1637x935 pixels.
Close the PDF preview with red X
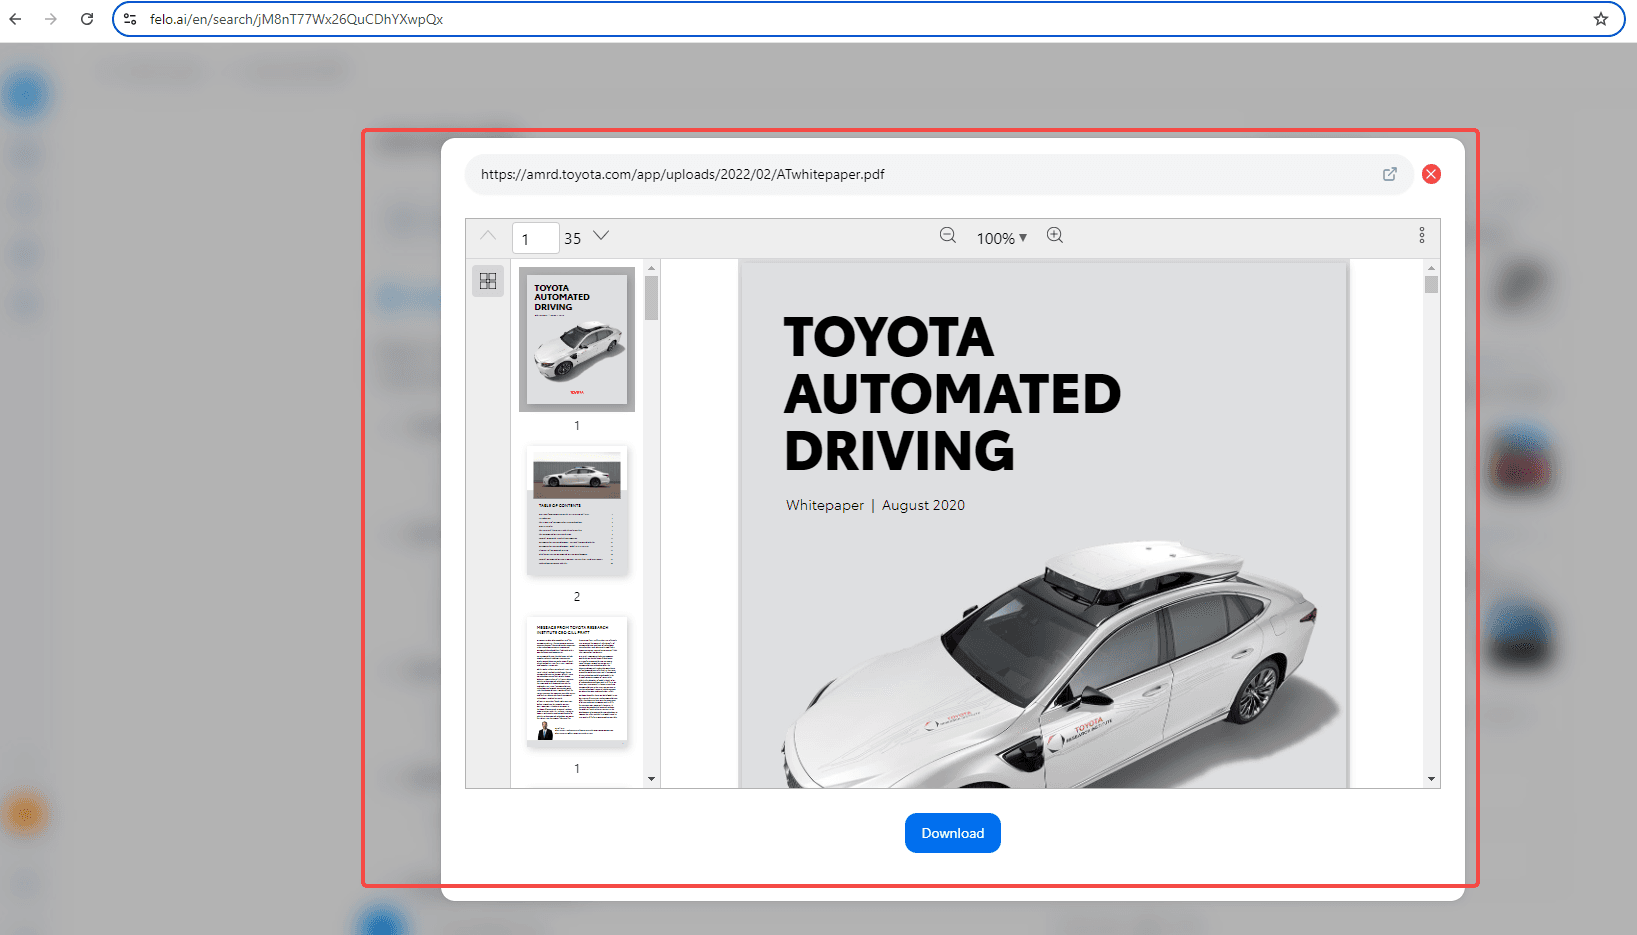[1431, 174]
